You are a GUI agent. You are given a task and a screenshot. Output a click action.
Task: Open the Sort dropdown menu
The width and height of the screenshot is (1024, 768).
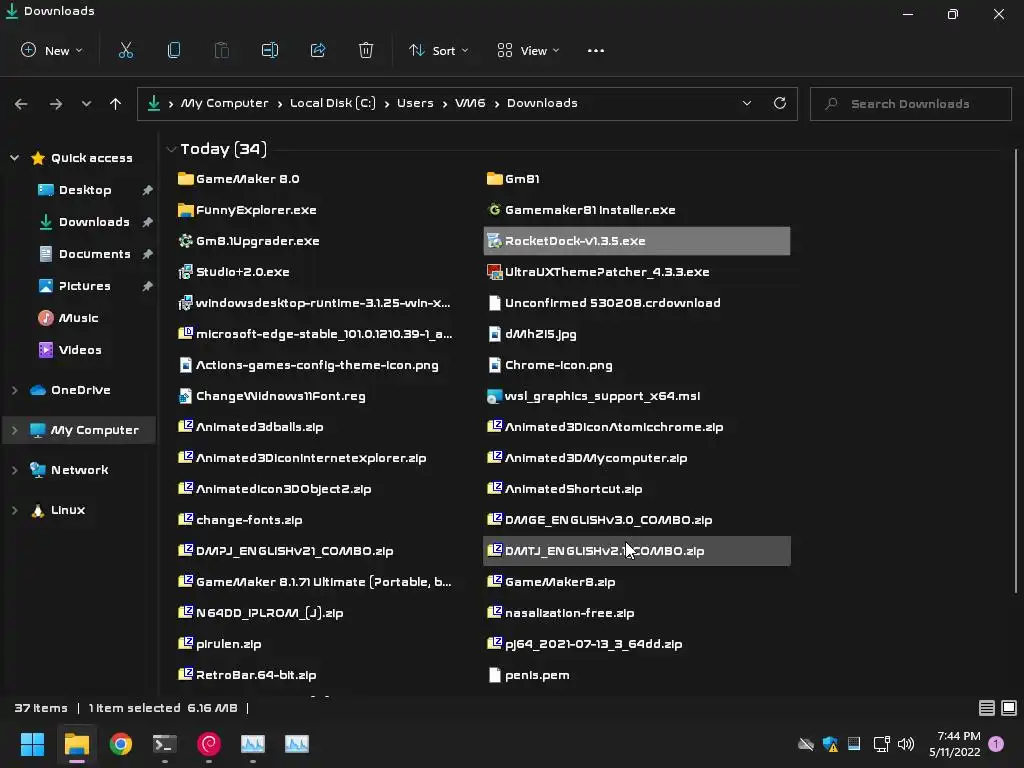[x=439, y=50]
